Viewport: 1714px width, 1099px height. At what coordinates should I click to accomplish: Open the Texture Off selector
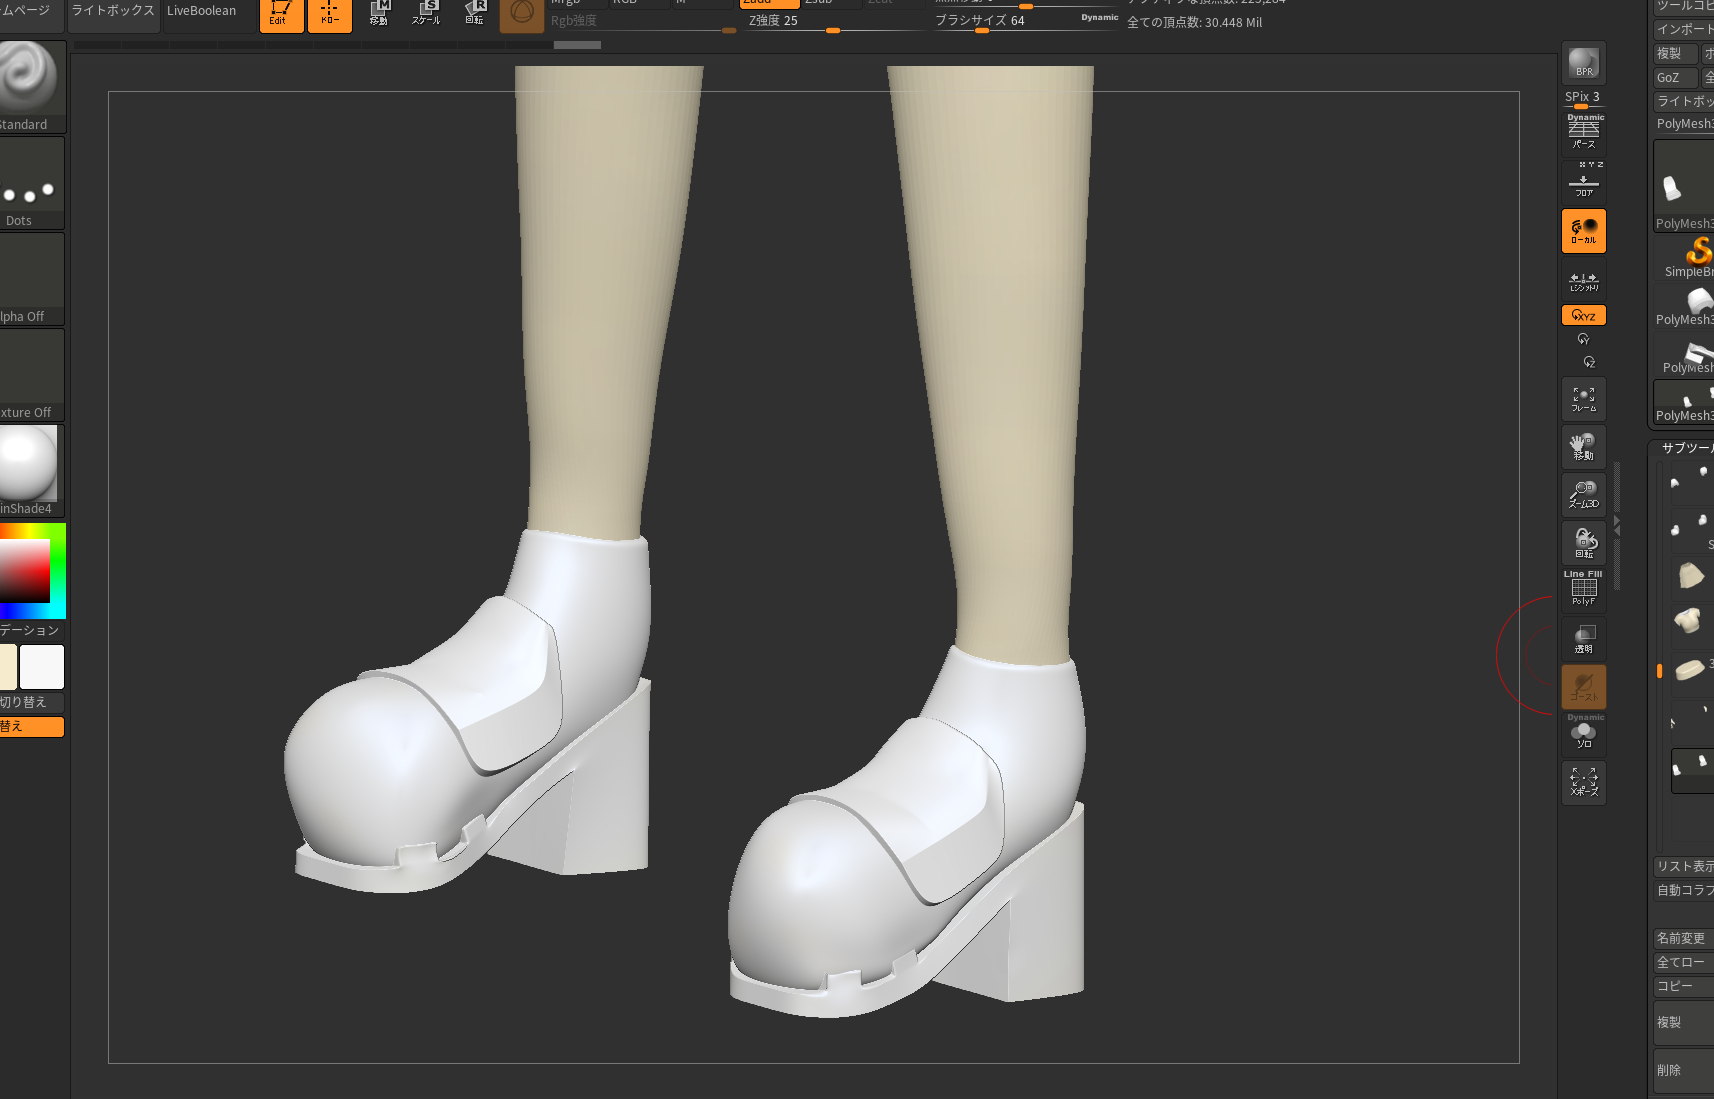[x=30, y=374]
